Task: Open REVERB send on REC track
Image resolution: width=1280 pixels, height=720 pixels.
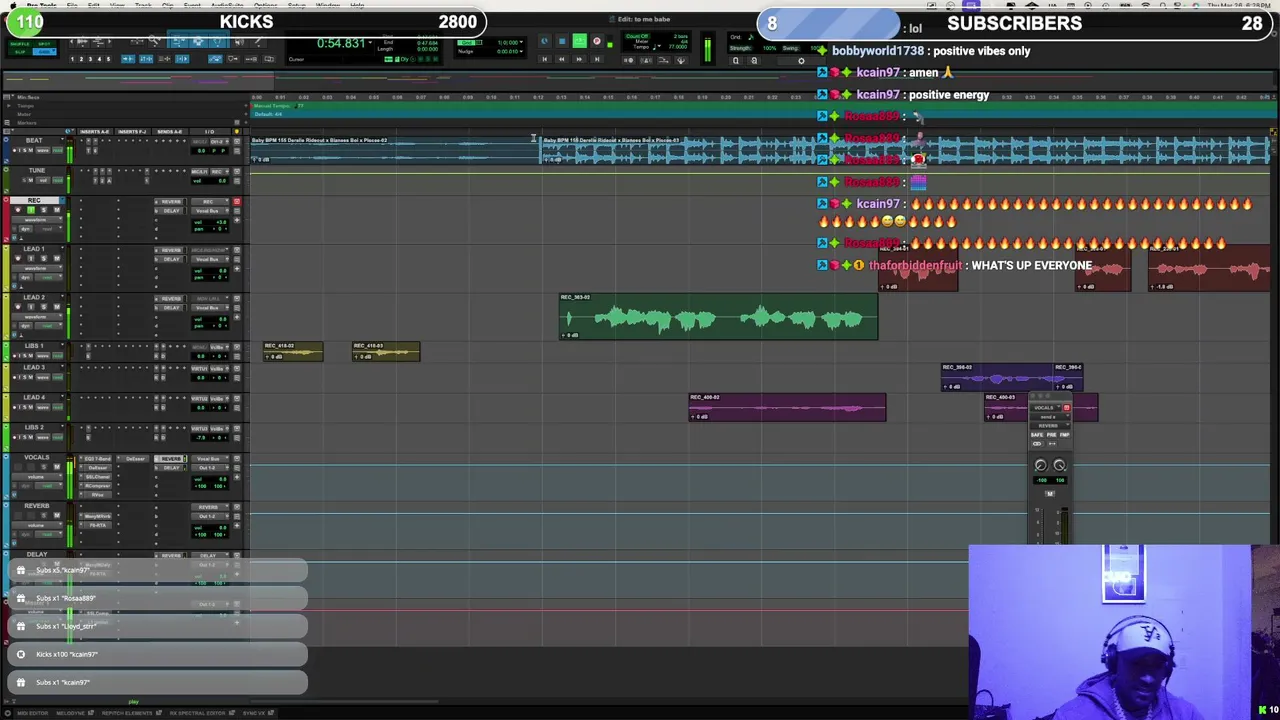Action: point(170,202)
